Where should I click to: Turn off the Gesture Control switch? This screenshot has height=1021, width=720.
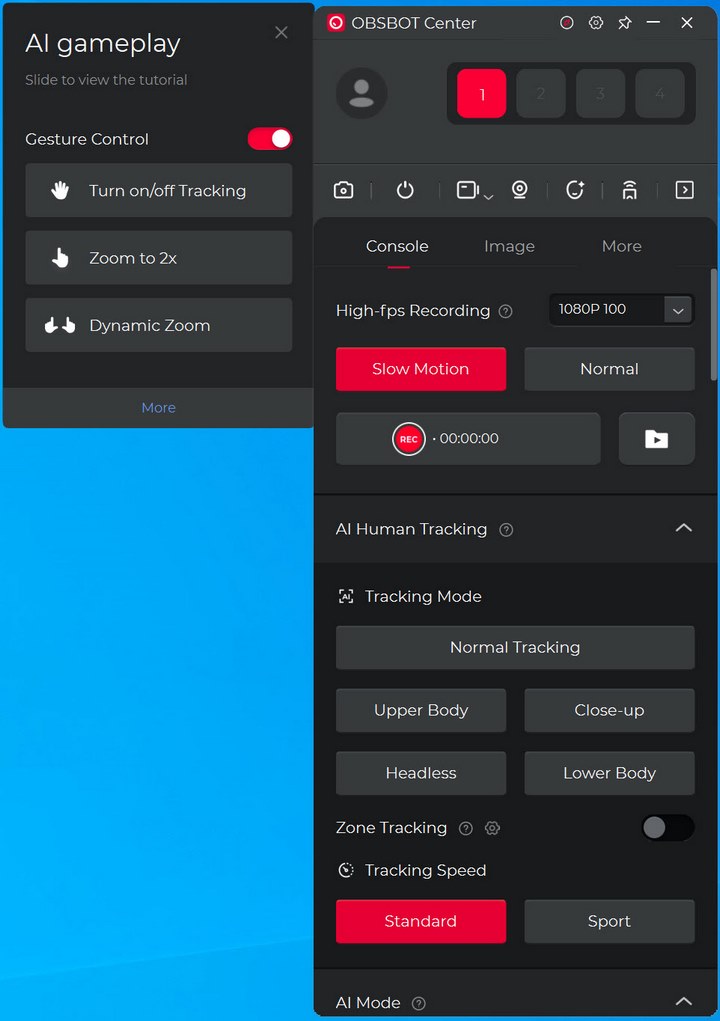[x=270, y=139]
